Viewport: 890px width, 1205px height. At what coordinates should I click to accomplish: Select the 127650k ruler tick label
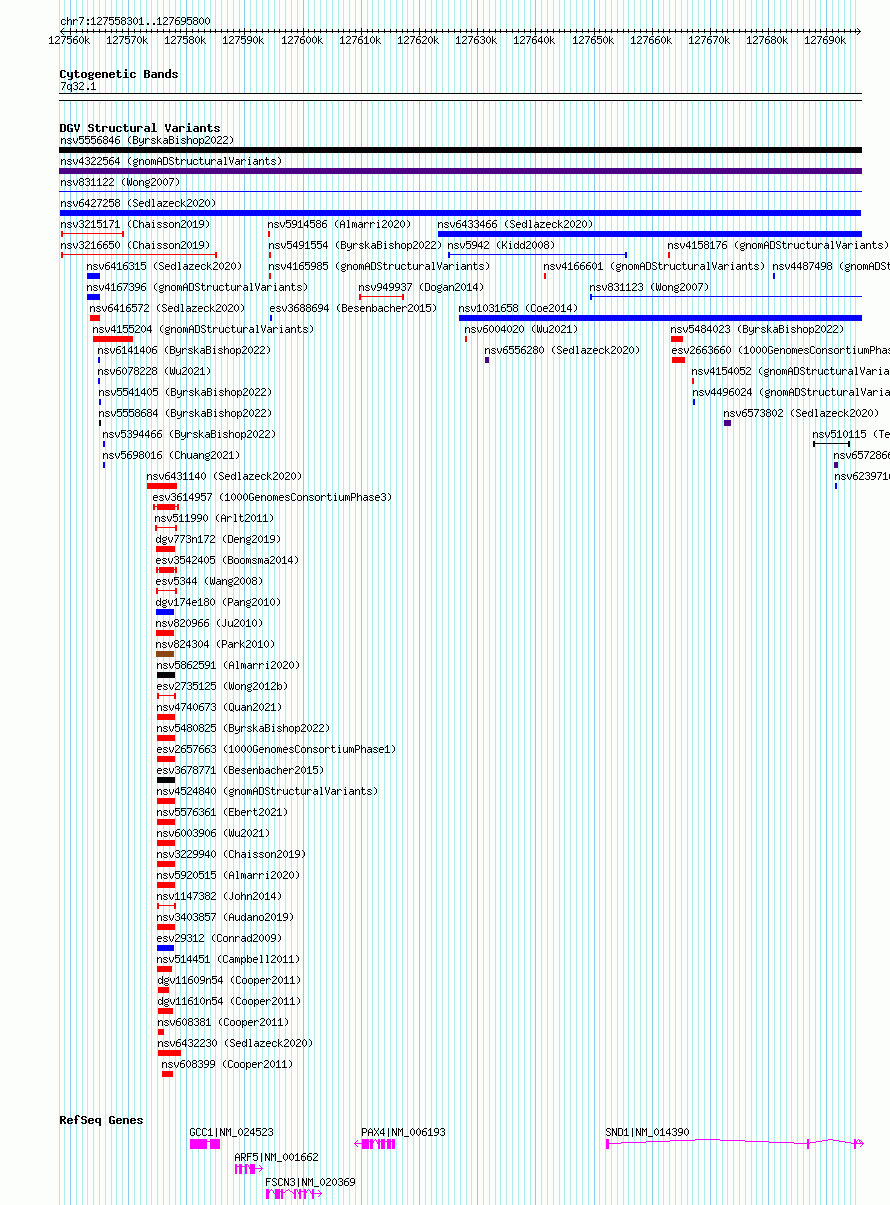[x=593, y=41]
